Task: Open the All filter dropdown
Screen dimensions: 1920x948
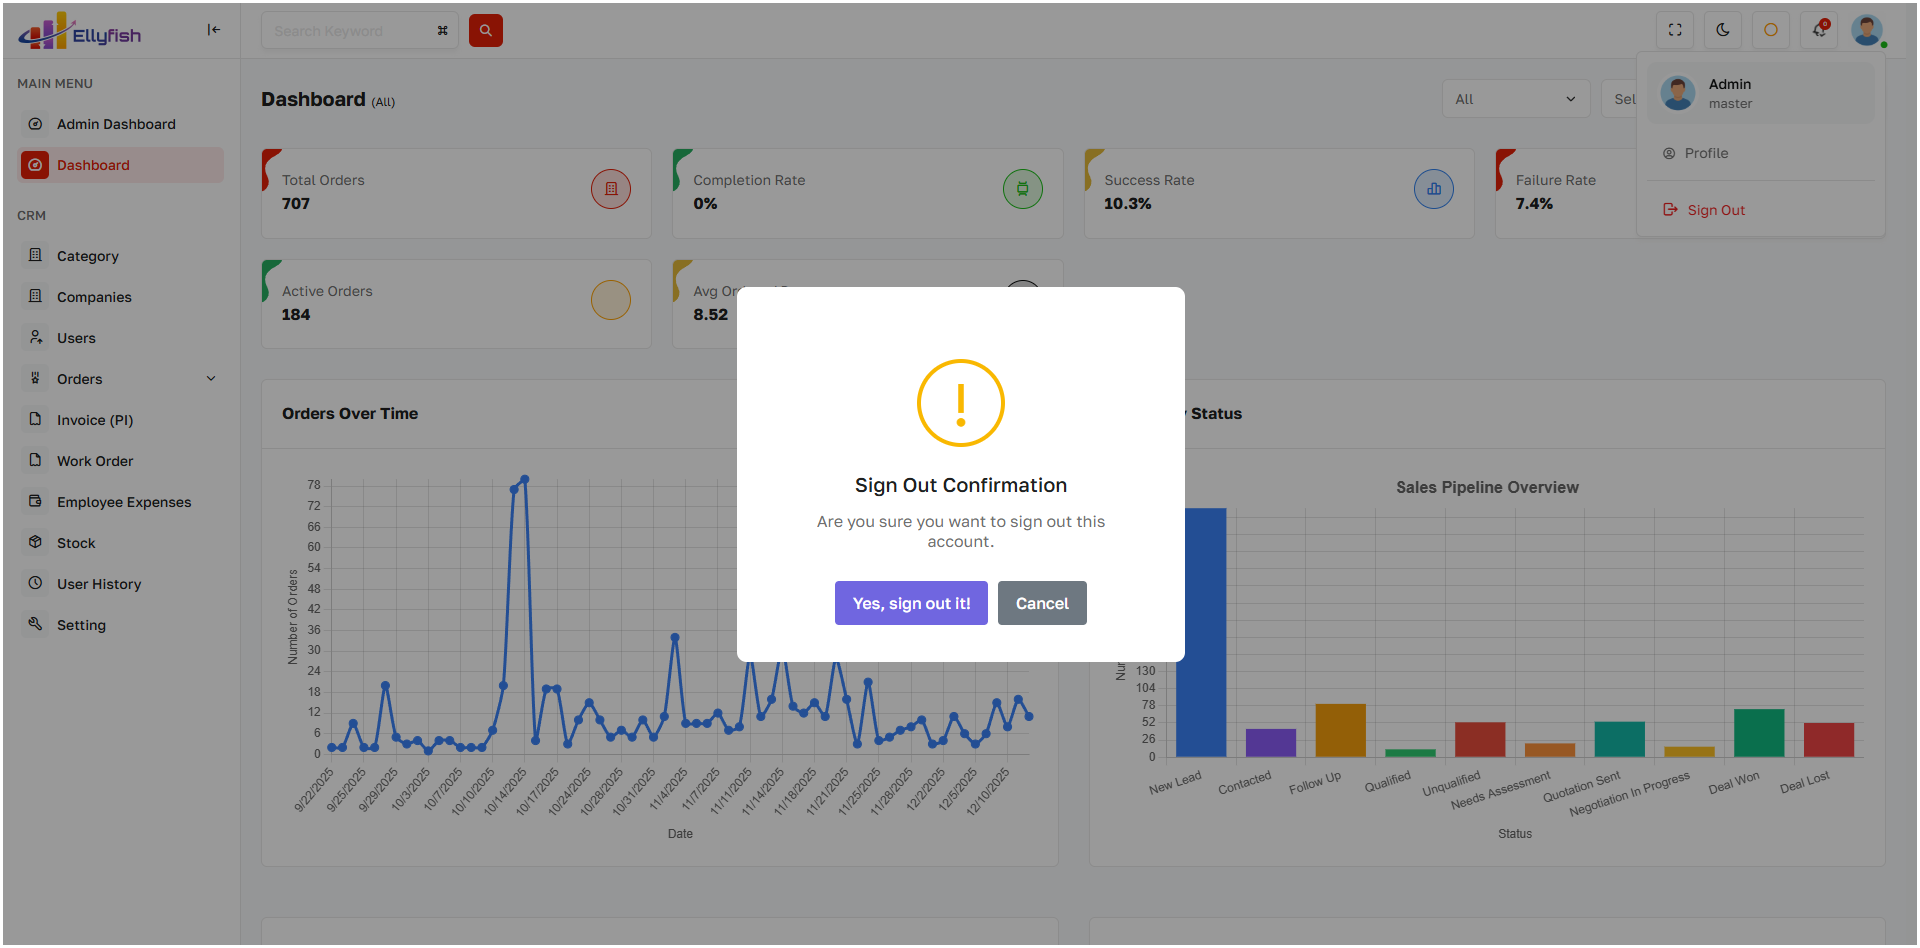Action: coord(1515,99)
